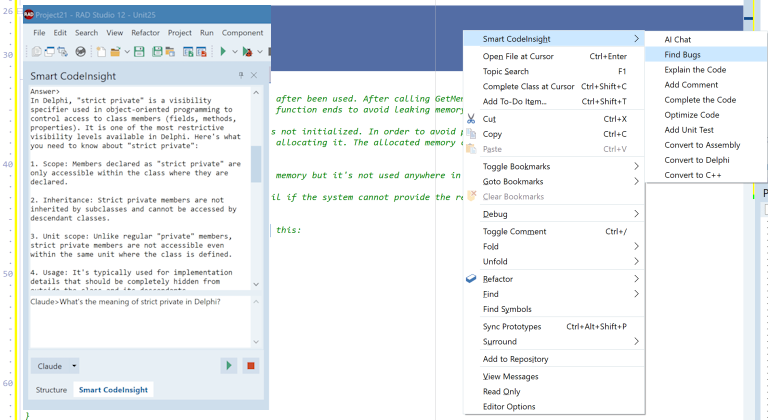
Task: Click the Save All double-disk icon
Action: [x=157, y=51]
